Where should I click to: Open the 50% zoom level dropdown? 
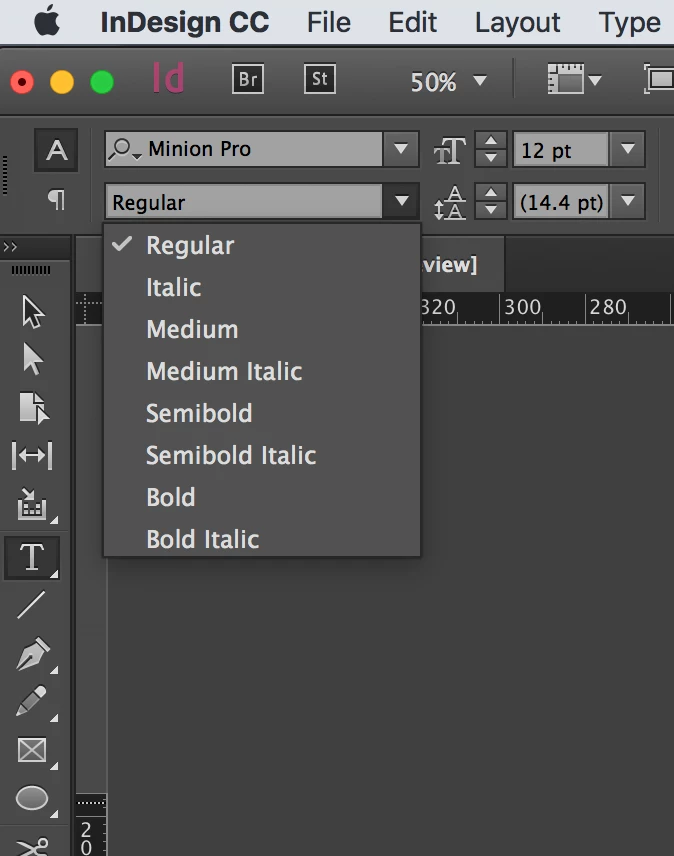(x=448, y=82)
